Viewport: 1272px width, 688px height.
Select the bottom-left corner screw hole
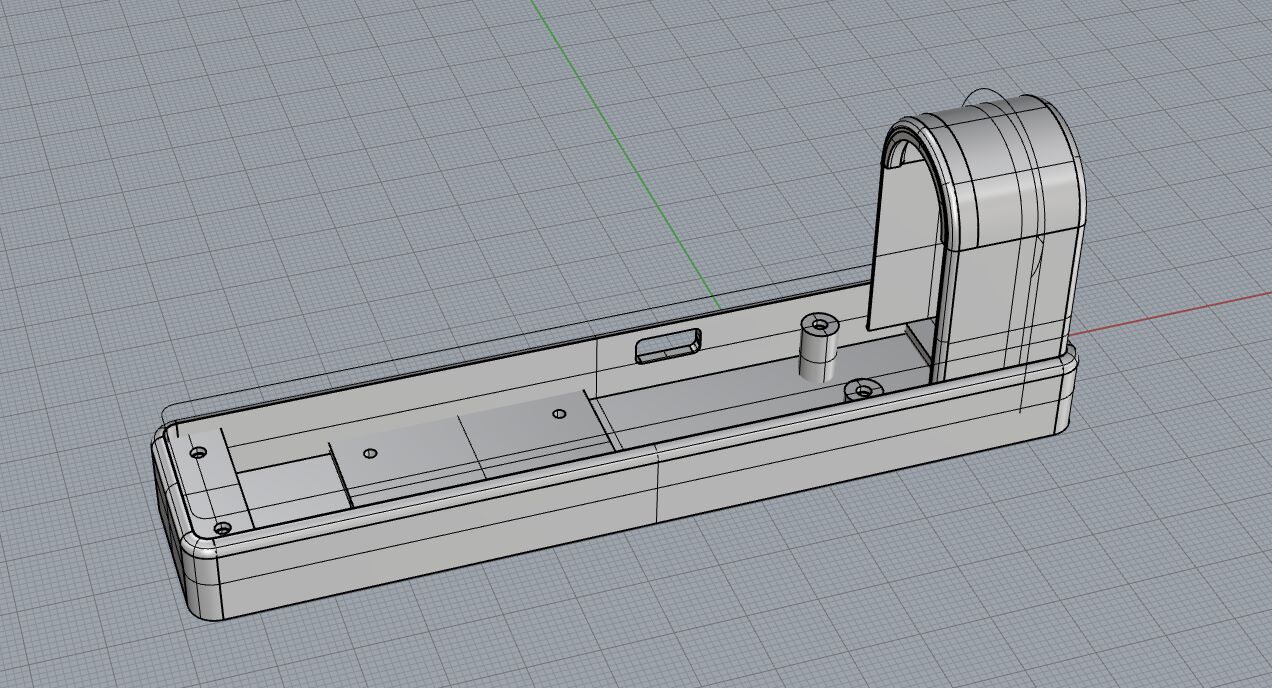[x=222, y=527]
